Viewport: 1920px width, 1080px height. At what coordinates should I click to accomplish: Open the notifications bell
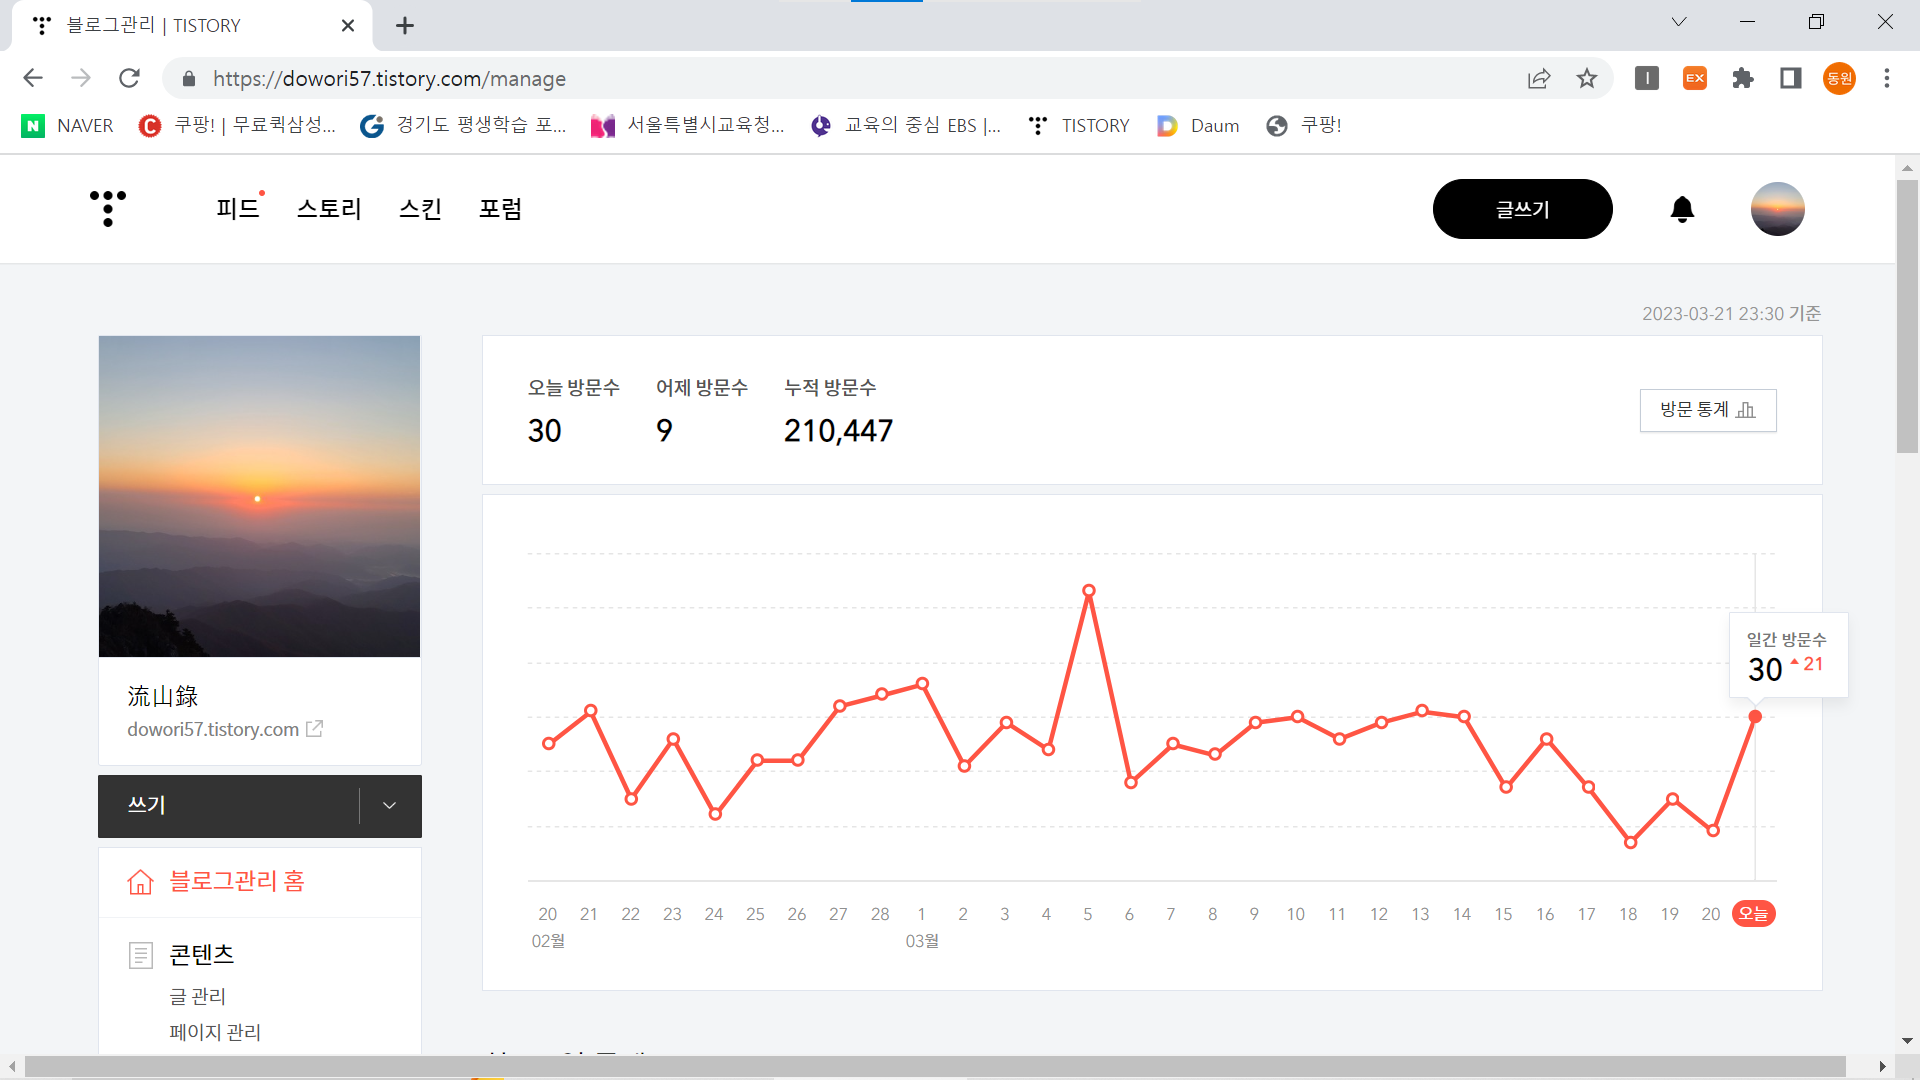1682,209
